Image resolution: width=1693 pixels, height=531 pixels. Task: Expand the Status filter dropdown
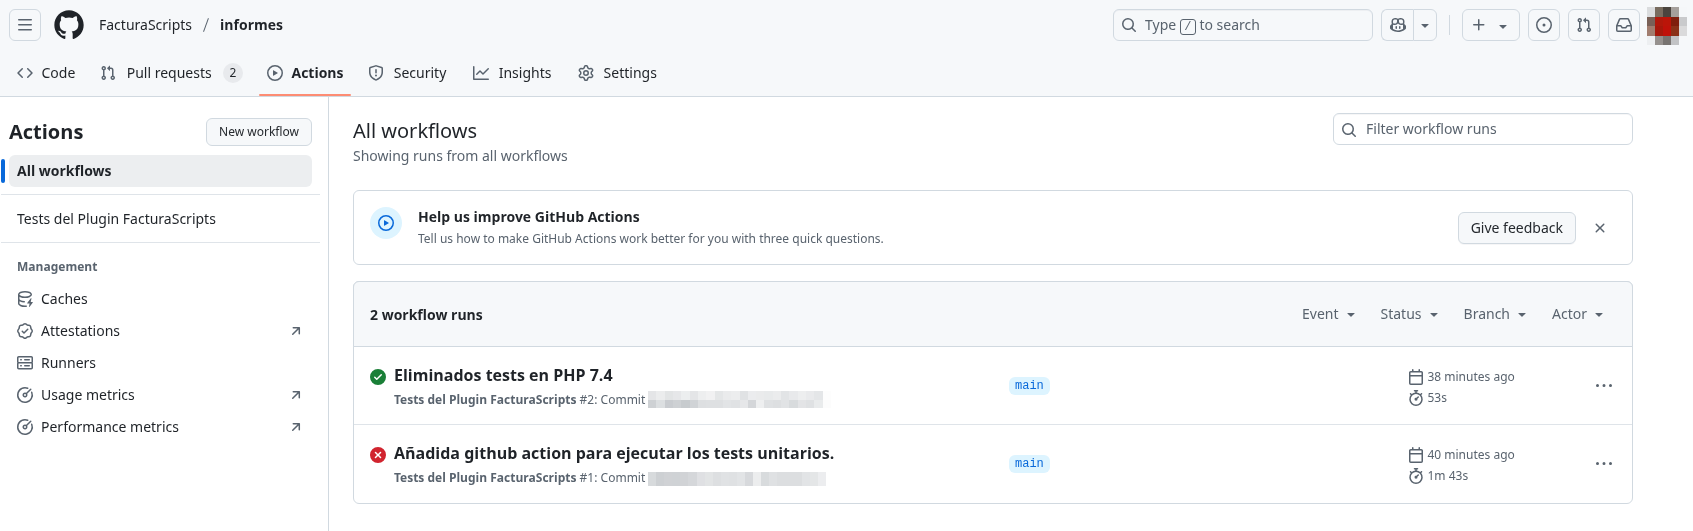1408,314
